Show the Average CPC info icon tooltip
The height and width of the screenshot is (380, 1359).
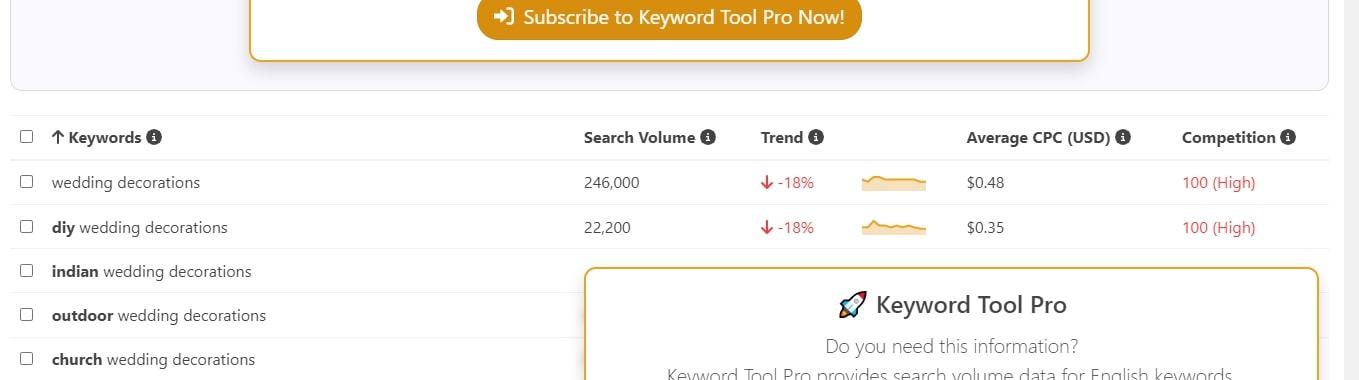[1123, 138]
